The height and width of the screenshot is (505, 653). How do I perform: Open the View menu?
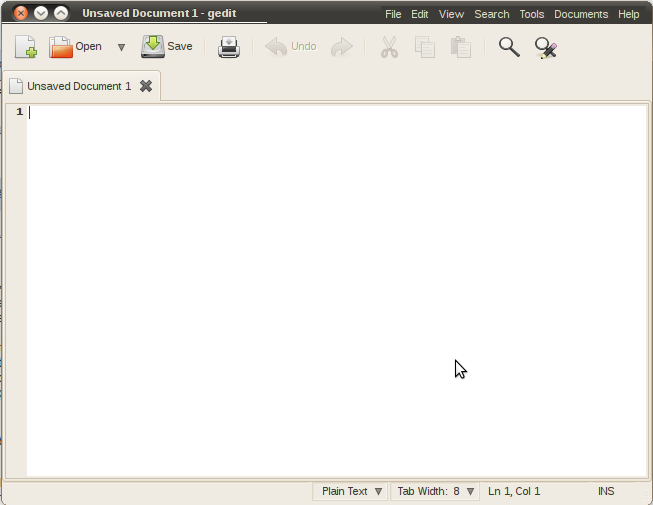451,14
